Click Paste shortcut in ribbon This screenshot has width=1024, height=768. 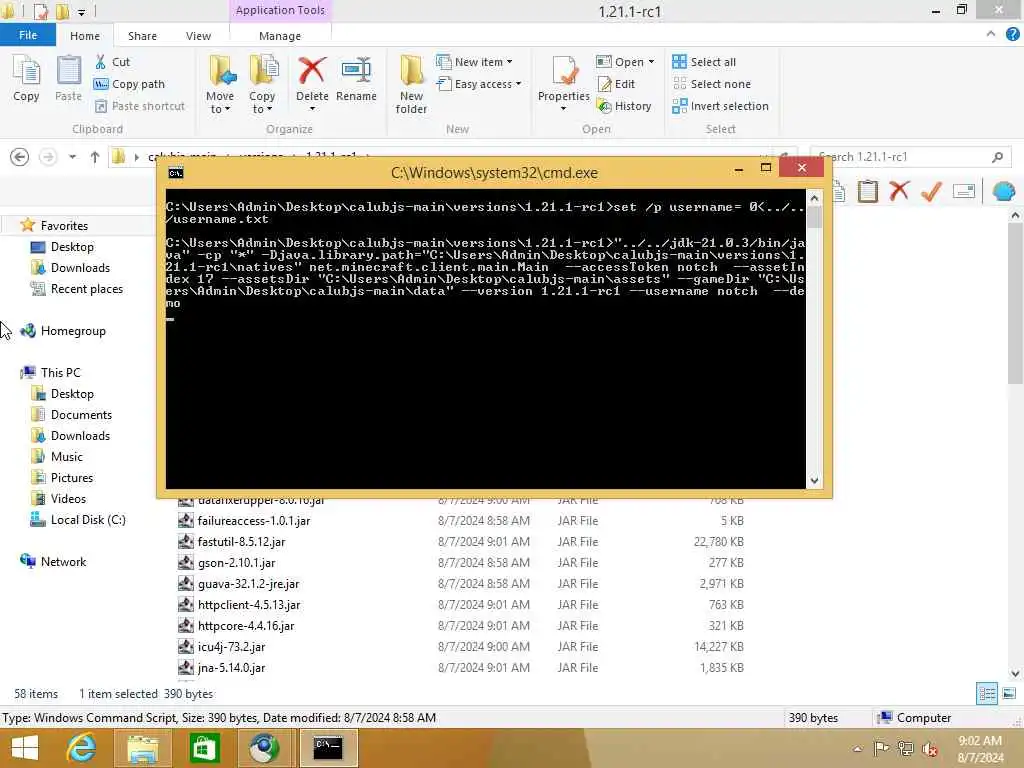[x=140, y=106]
